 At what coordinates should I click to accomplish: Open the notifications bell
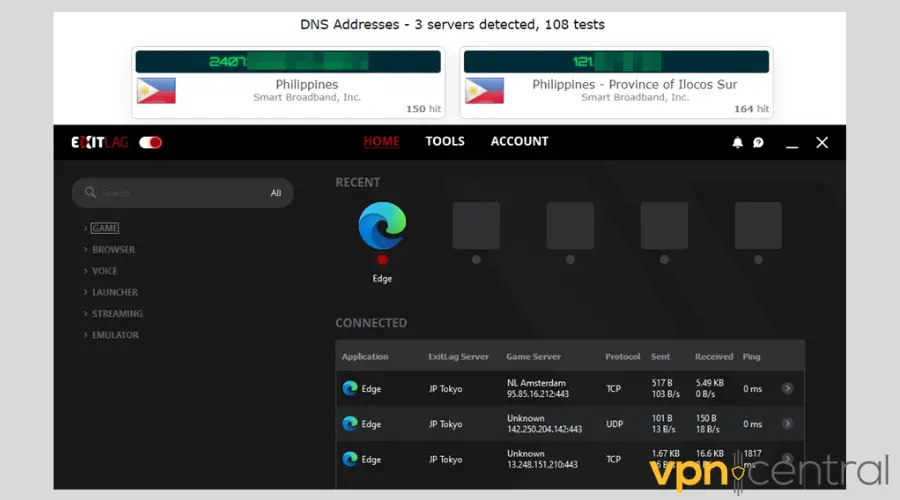[738, 142]
